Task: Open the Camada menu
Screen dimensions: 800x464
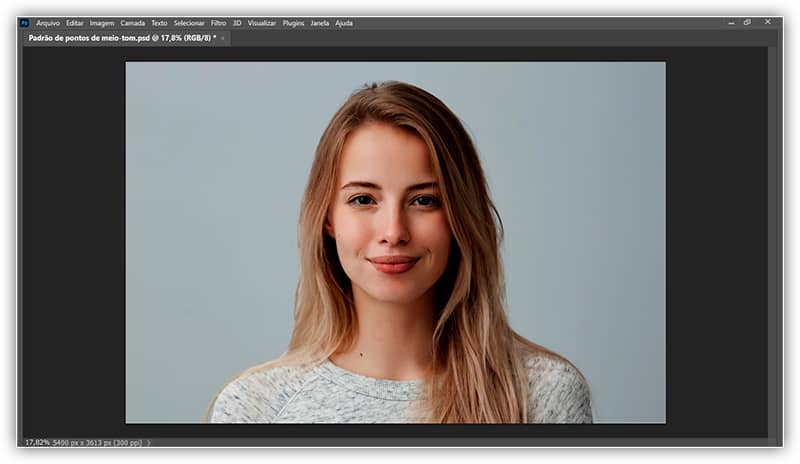Action: pyautogui.click(x=133, y=23)
